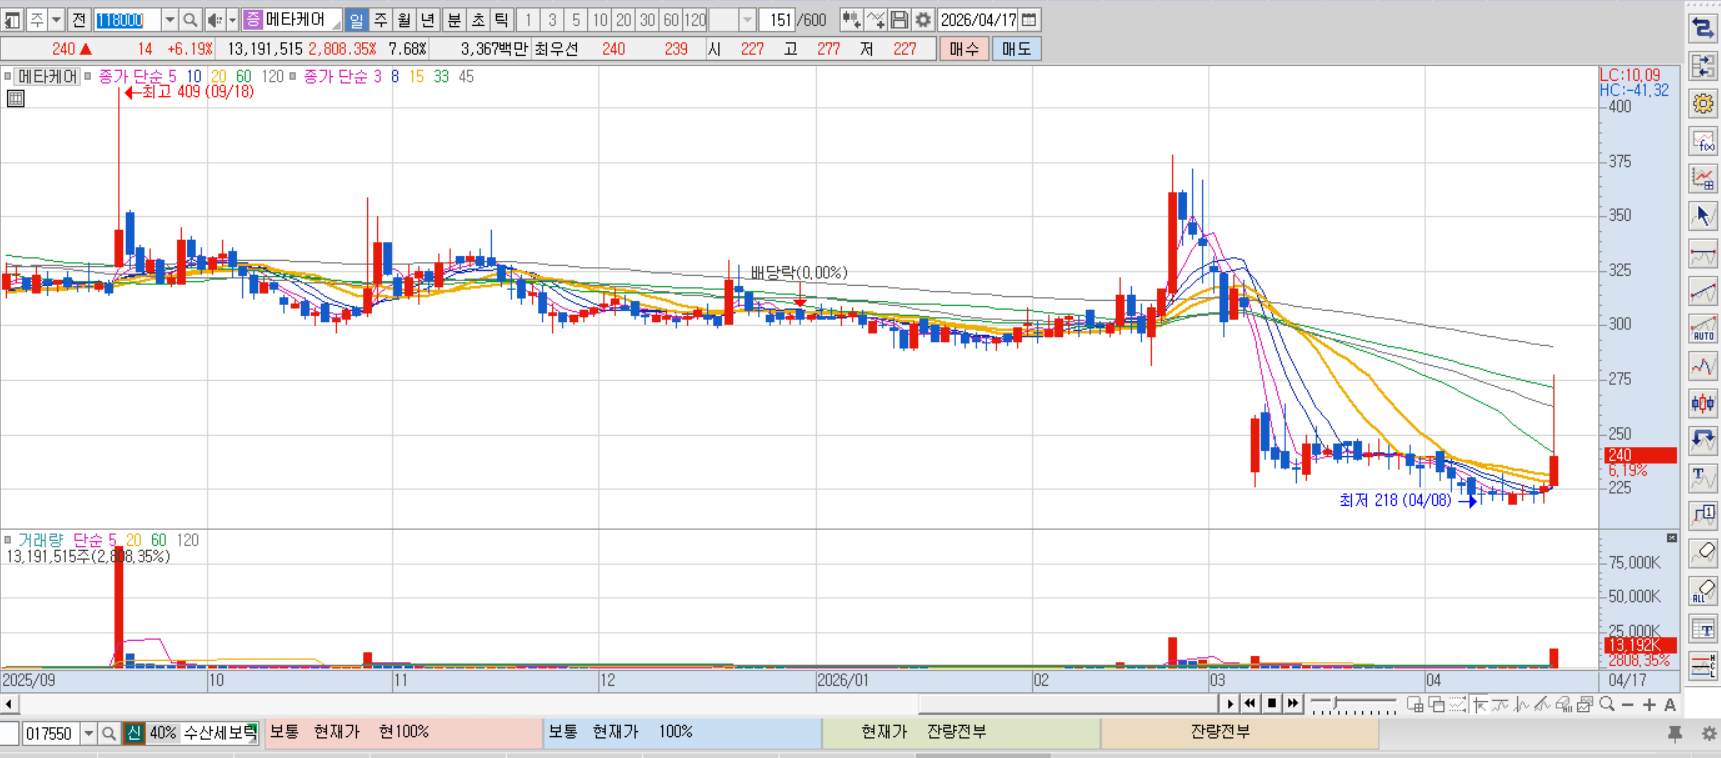Click the add candle indicator icon
This screenshot has height=758, width=1721.
point(851,20)
